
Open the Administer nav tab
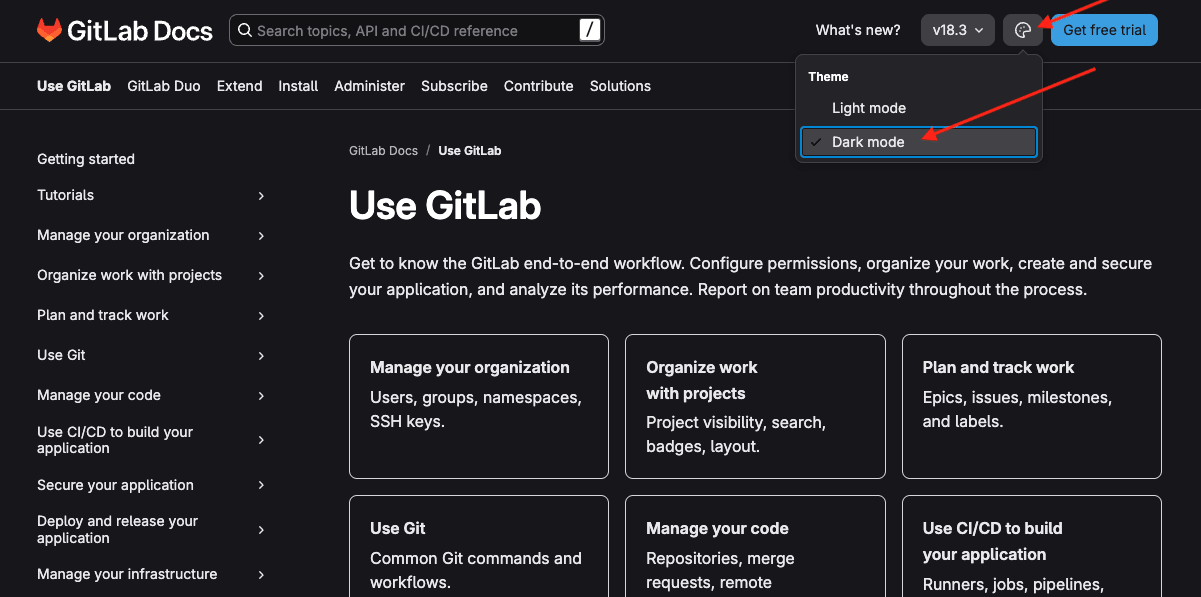coord(370,86)
